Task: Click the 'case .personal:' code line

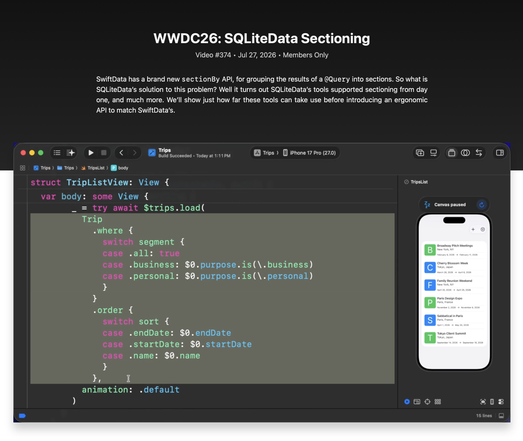Action: tap(208, 276)
